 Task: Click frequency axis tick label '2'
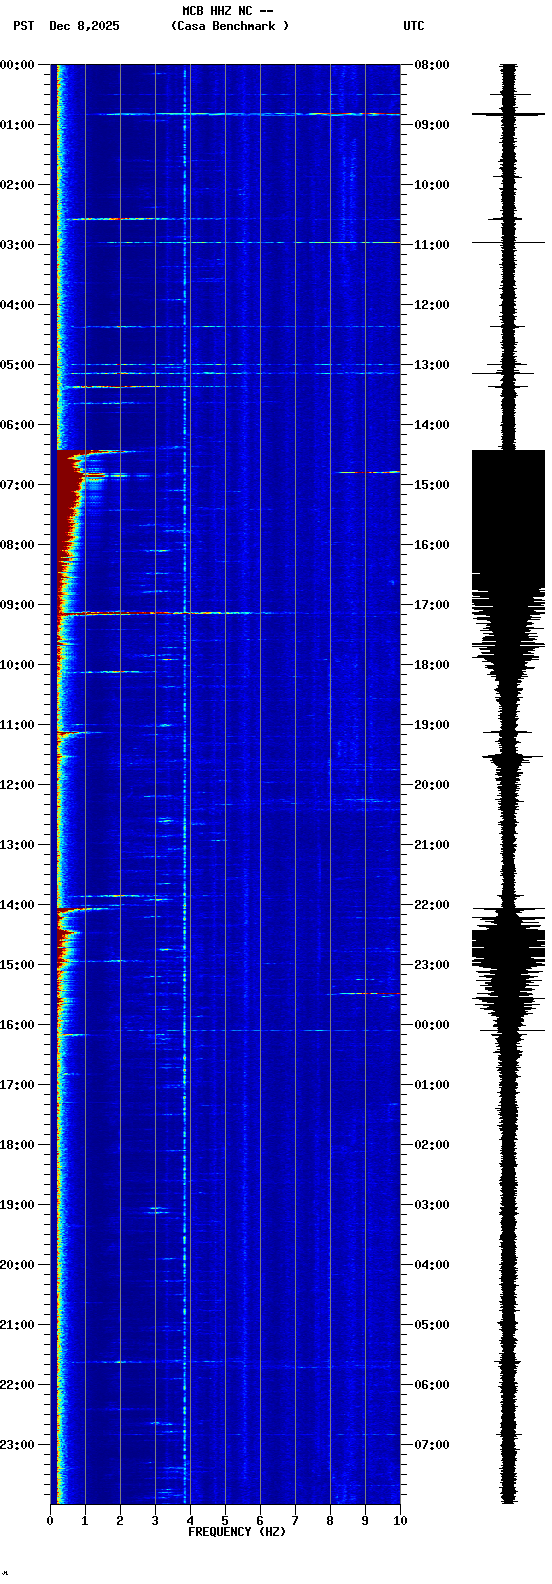120,1521
